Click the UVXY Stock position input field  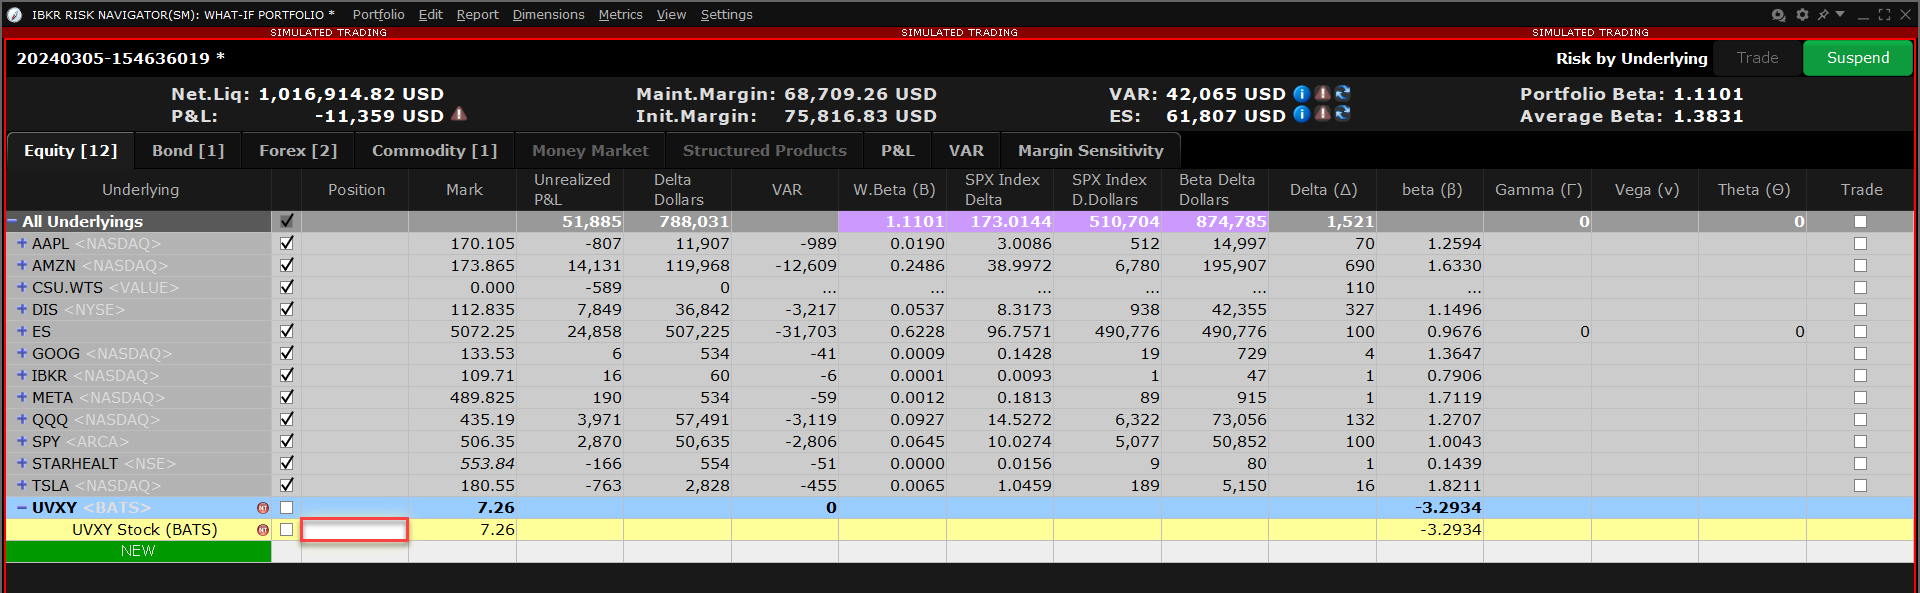(x=355, y=530)
